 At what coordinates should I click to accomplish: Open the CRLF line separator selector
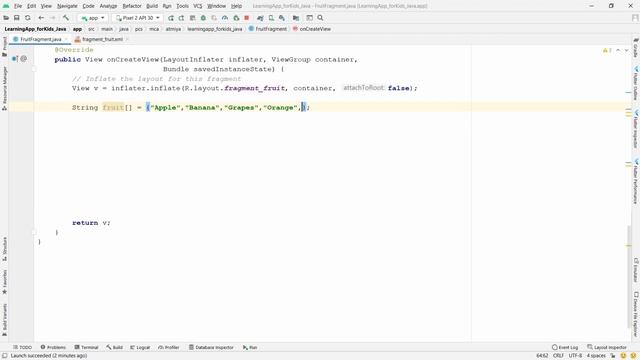558,356
